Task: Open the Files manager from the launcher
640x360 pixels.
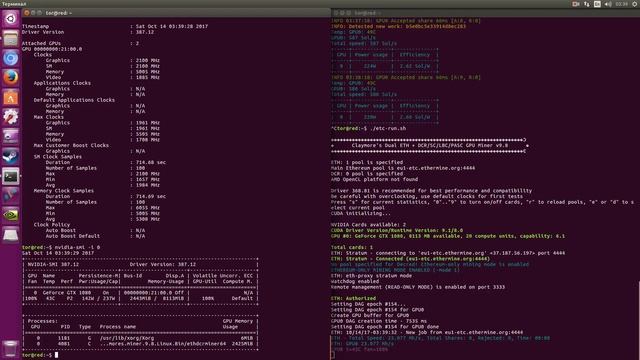Action: pyautogui.click(x=11, y=39)
